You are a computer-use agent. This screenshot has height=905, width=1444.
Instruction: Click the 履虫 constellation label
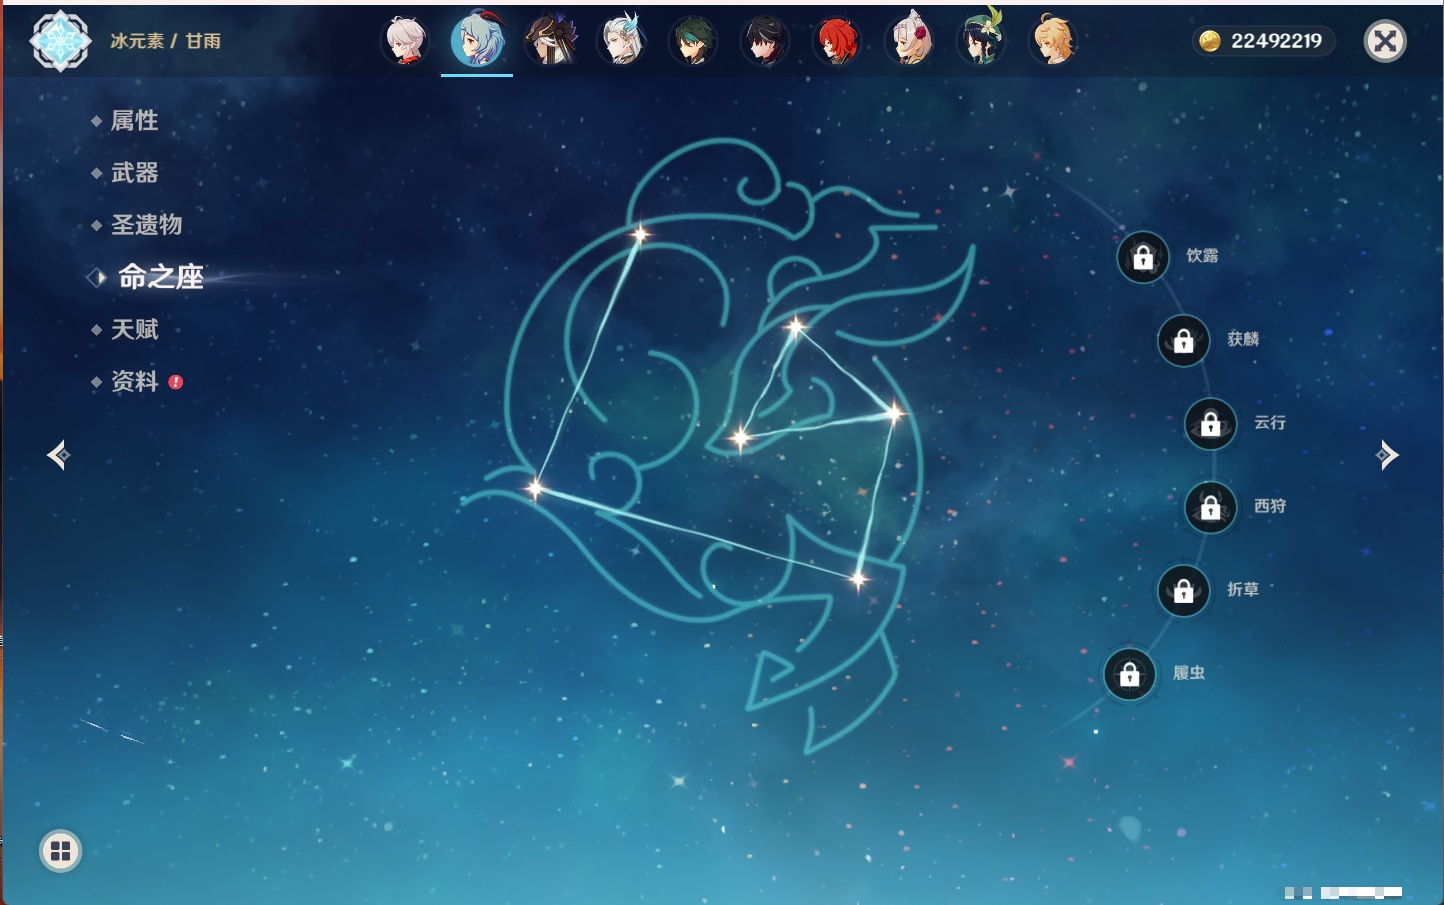1189,673
